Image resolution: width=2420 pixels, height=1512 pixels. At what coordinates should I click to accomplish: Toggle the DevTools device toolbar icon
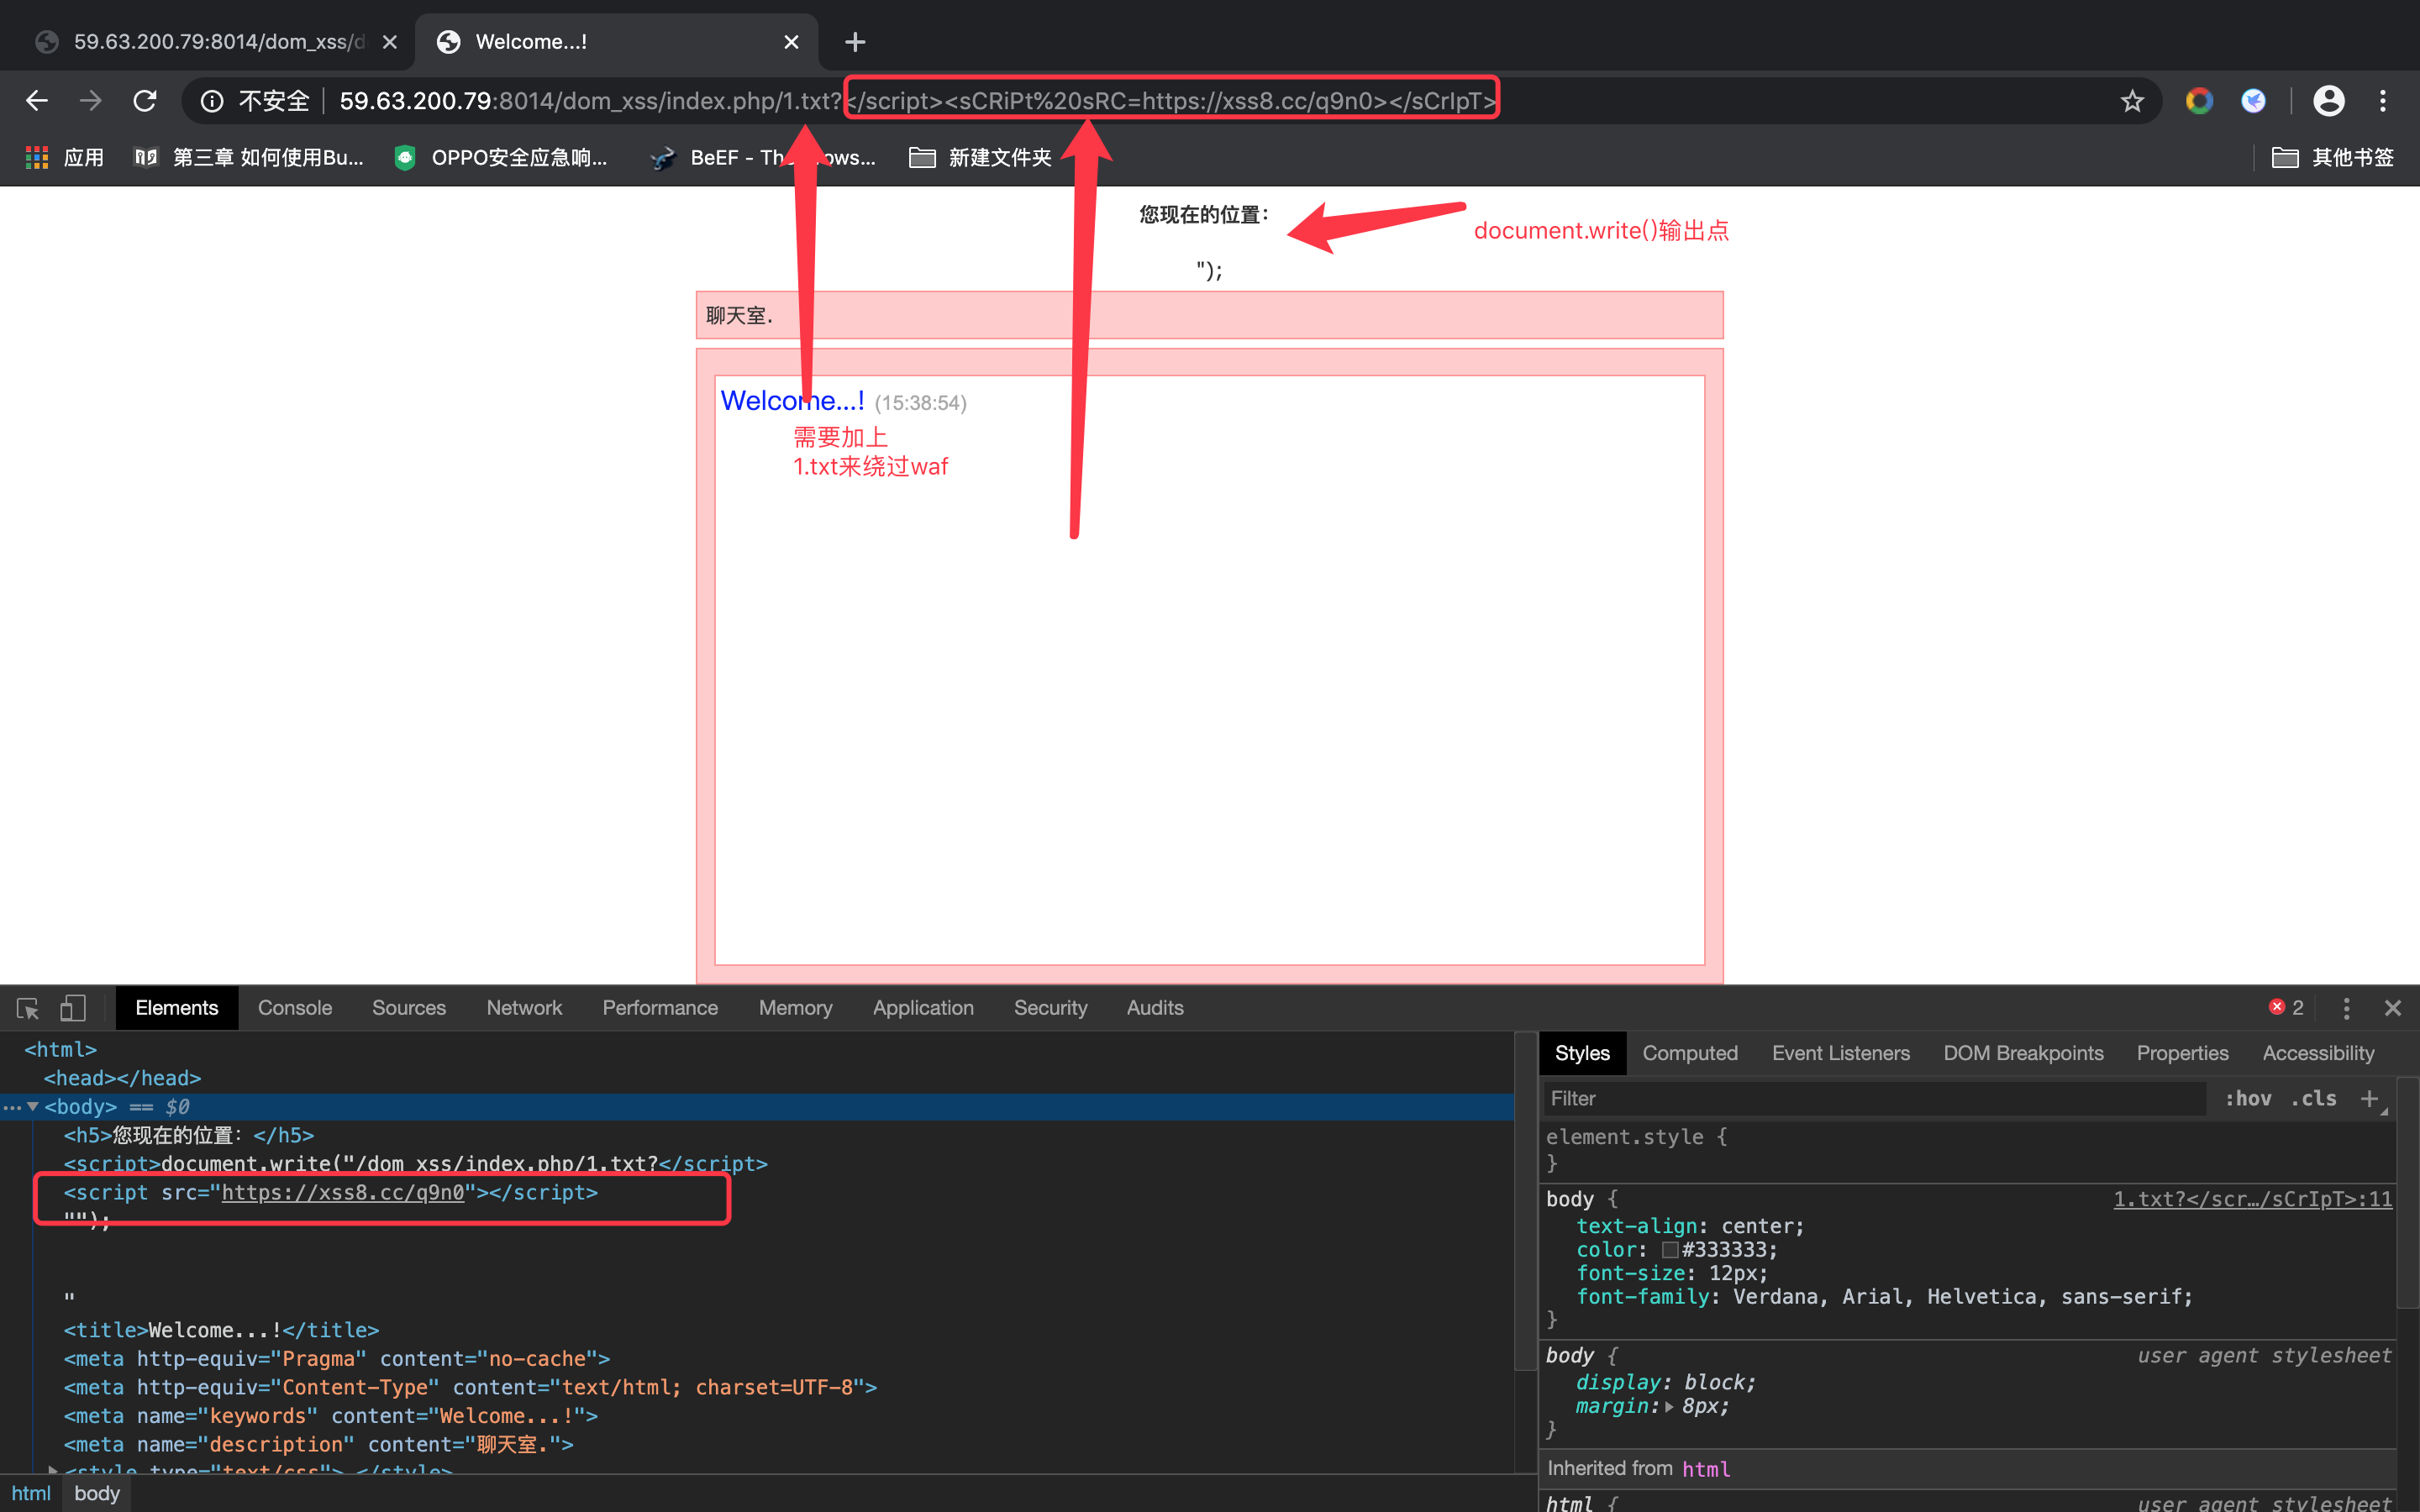tap(72, 1008)
